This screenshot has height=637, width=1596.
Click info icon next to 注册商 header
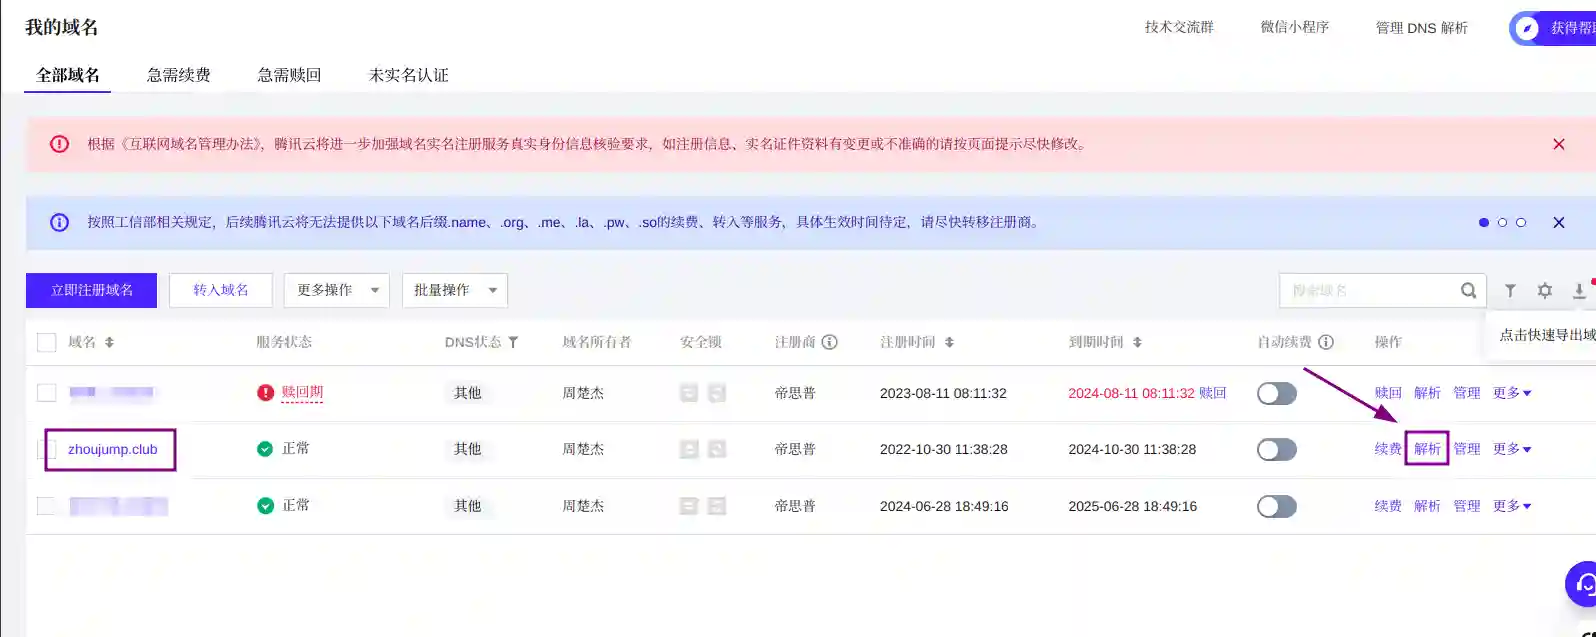coord(830,342)
